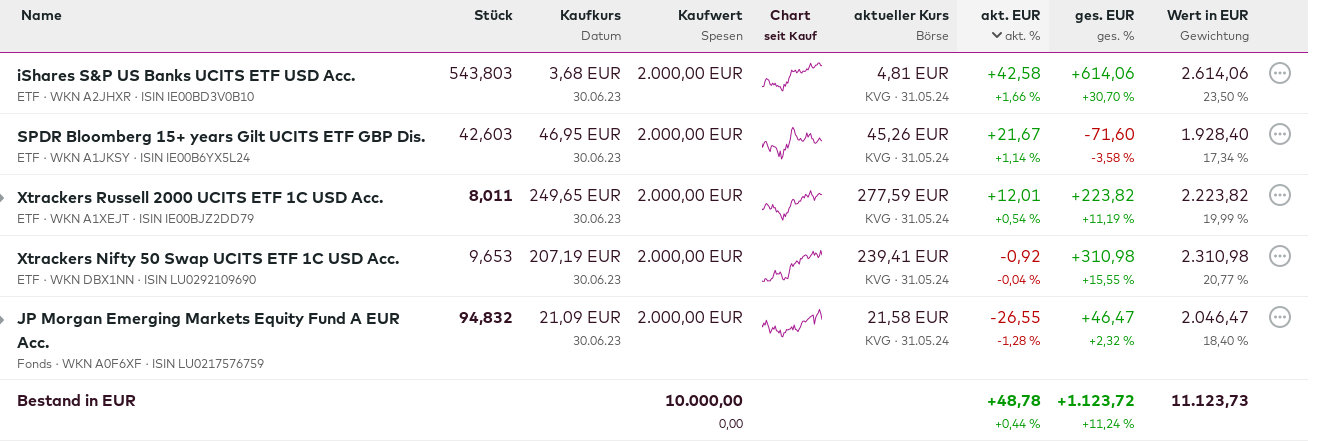Image resolution: width=1319 pixels, height=441 pixels.
Task: Click the Chart seit Kauf column header
Action: [790, 15]
